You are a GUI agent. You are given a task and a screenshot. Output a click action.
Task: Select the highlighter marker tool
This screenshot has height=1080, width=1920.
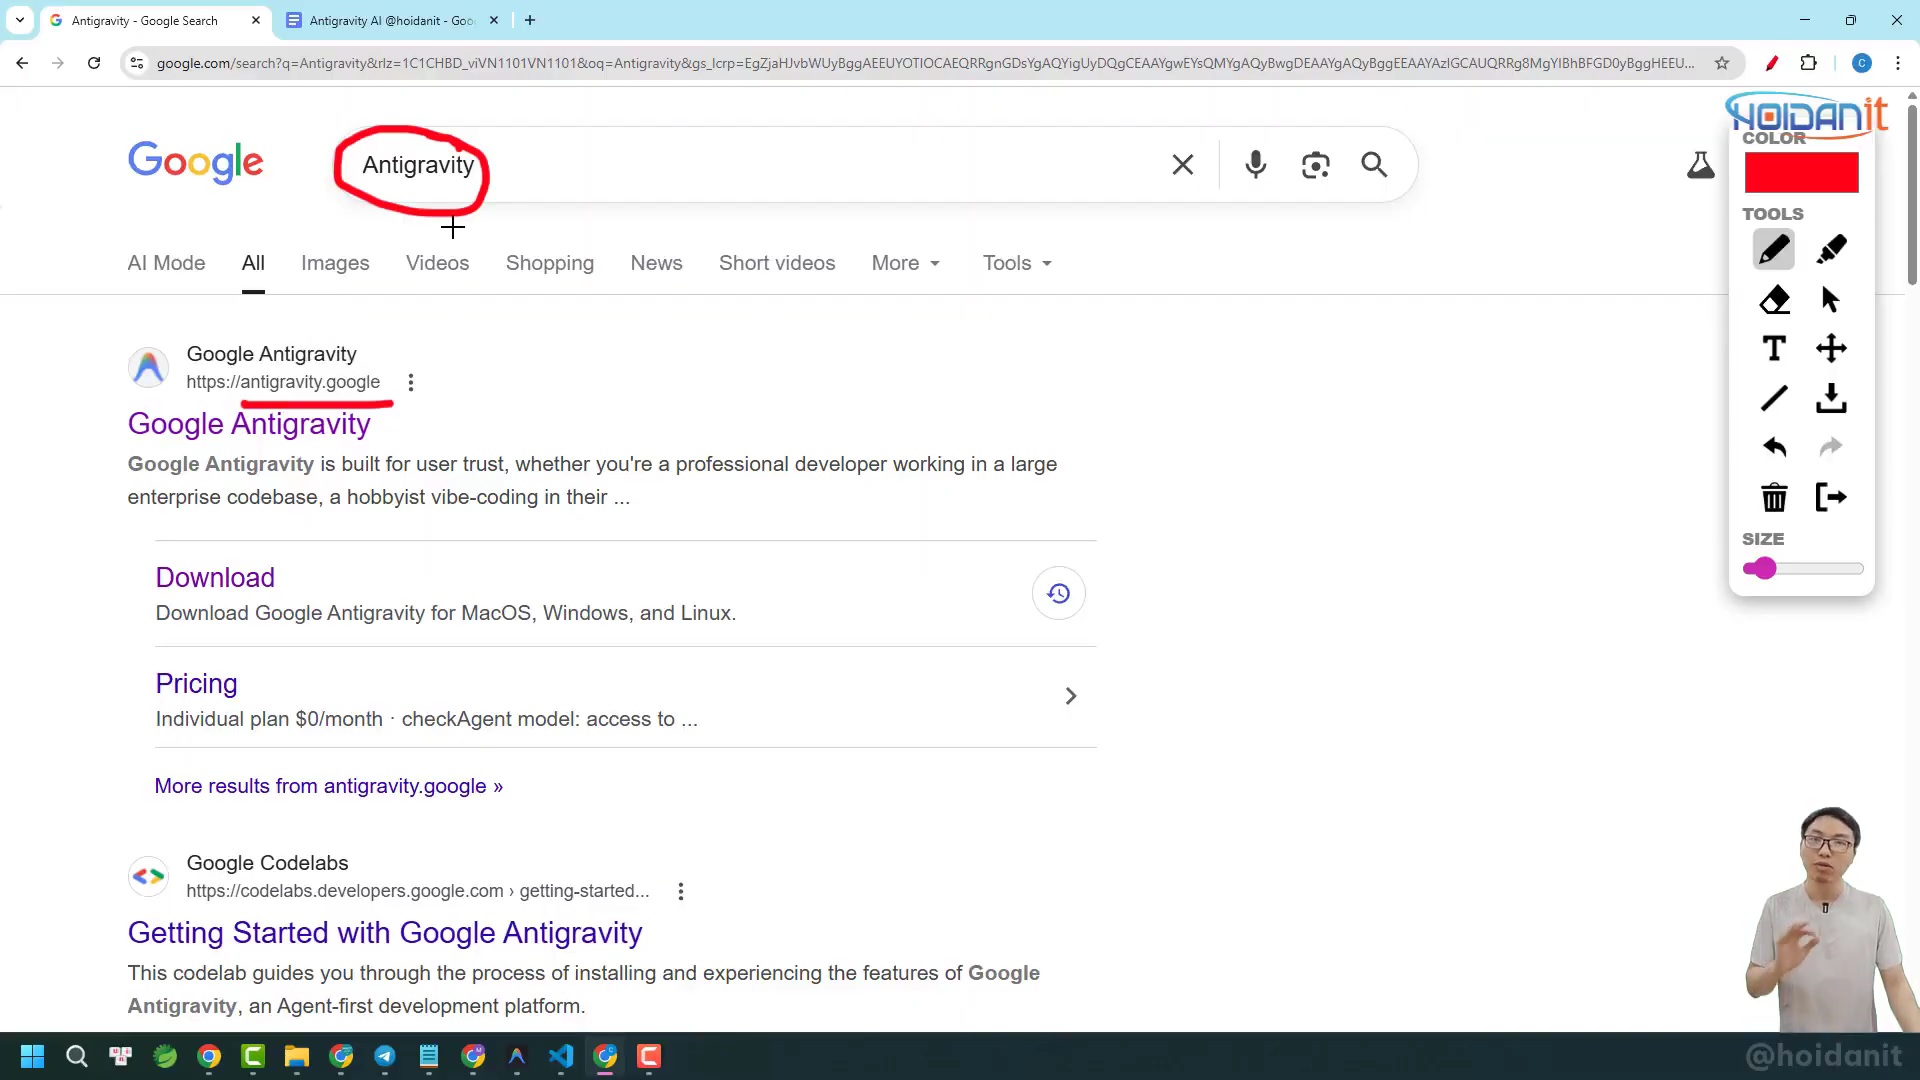coord(1831,249)
